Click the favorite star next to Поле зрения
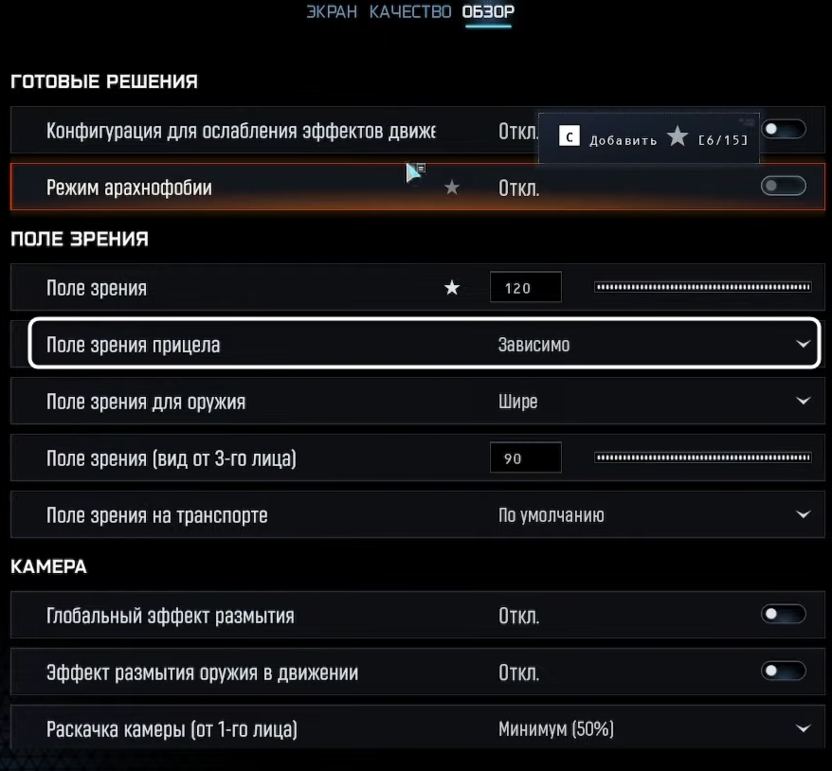 pyautogui.click(x=452, y=288)
